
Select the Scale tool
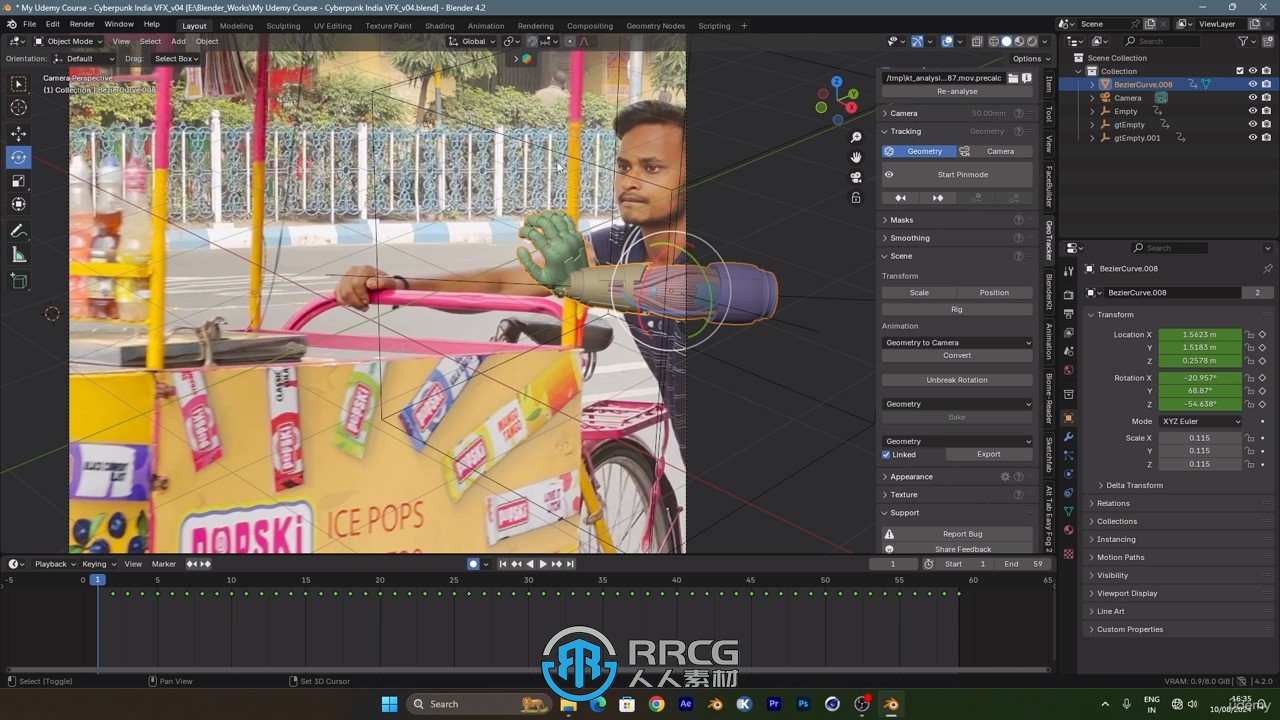click(x=18, y=181)
